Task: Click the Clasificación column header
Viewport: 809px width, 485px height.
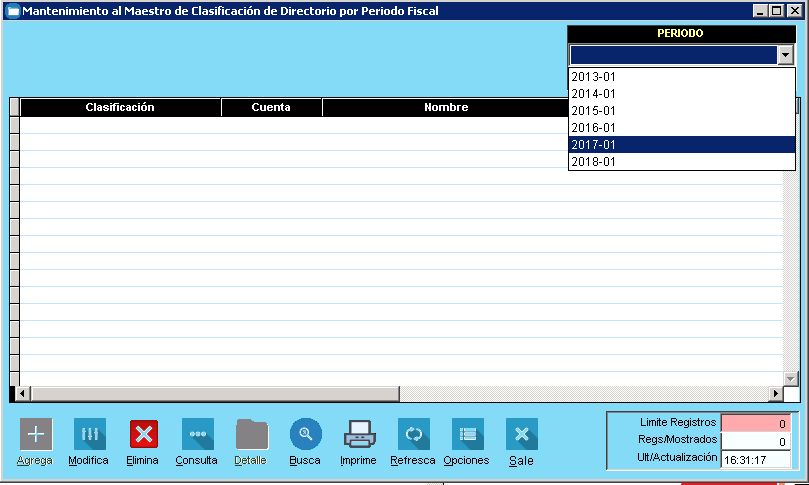Action: [x=120, y=107]
